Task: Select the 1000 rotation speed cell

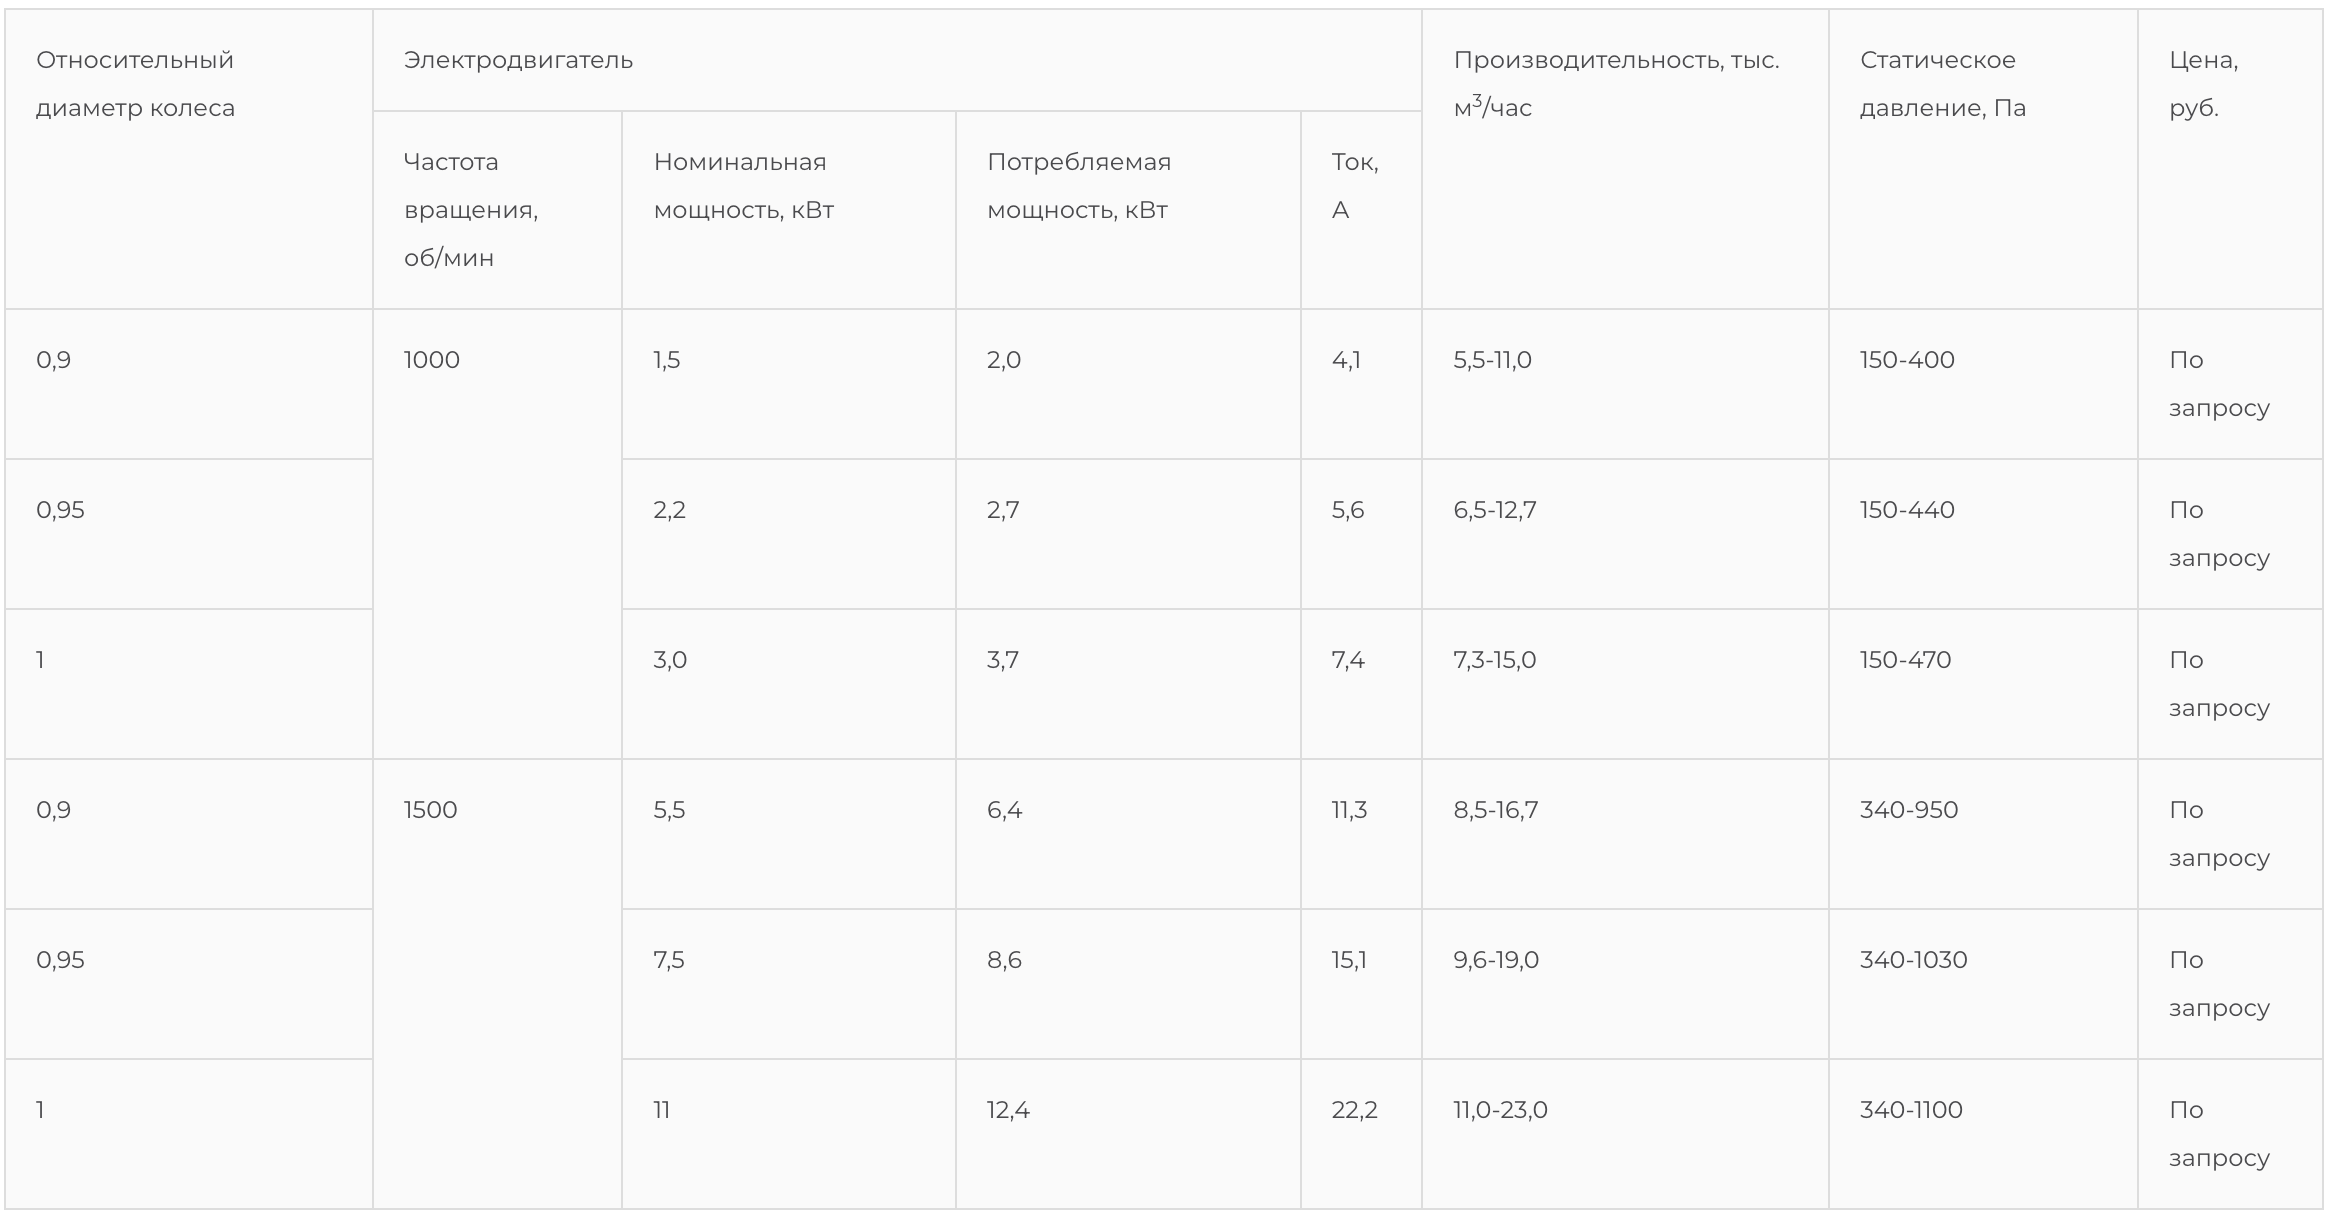Action: coord(432,360)
